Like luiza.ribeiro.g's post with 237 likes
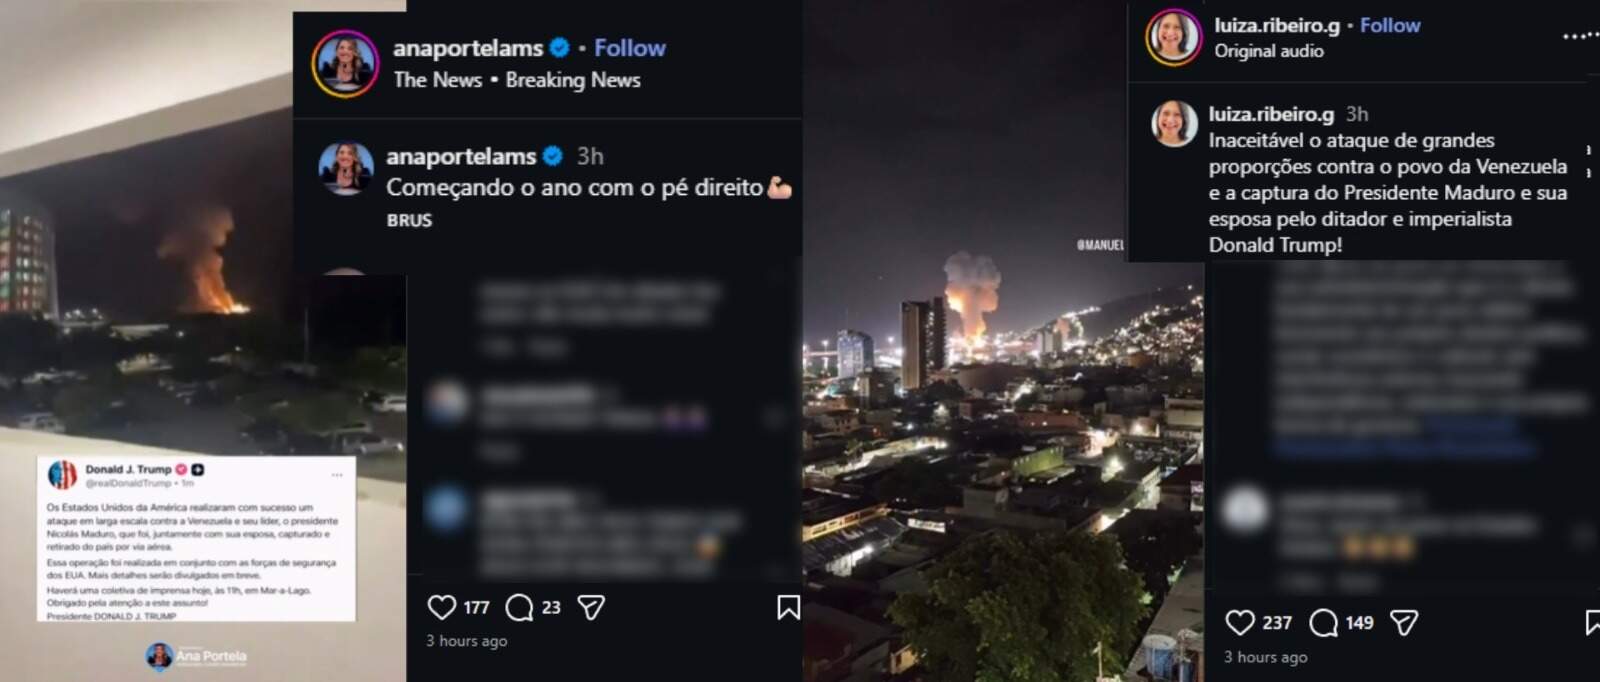This screenshot has height=682, width=1600. tap(1240, 623)
